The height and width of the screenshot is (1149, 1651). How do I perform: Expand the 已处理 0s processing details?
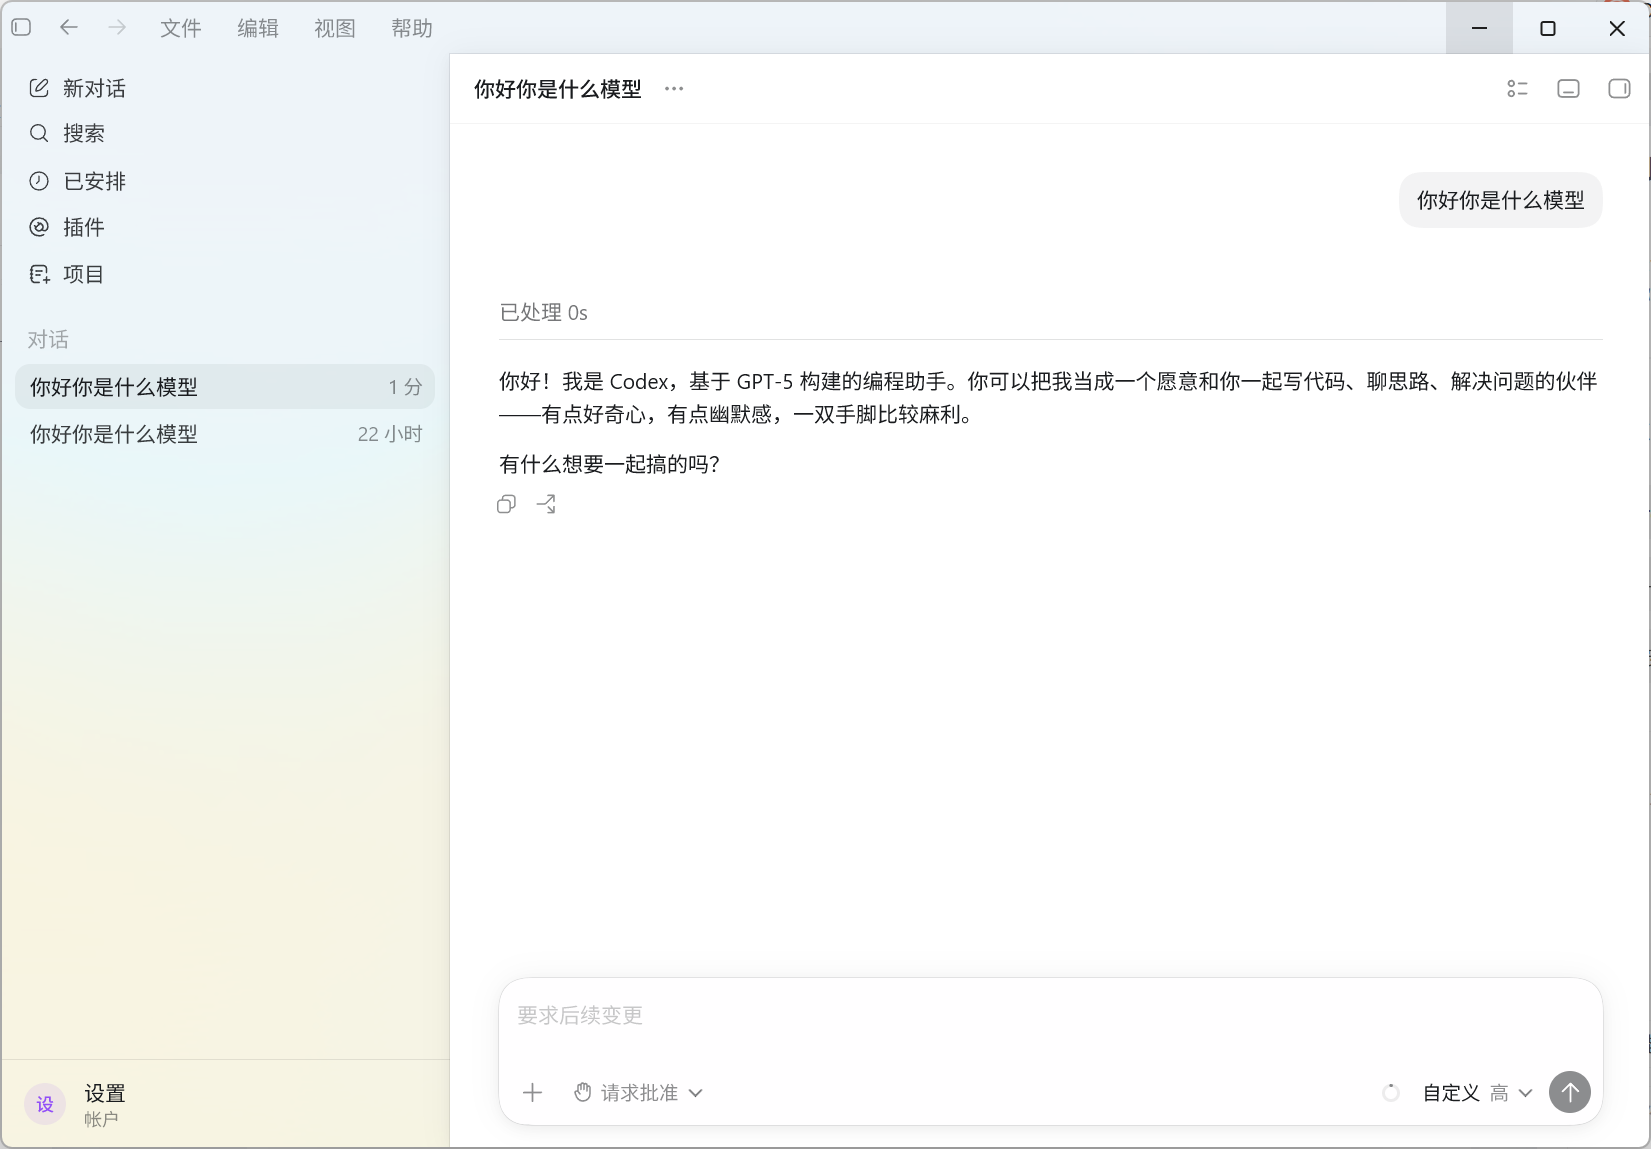(544, 313)
